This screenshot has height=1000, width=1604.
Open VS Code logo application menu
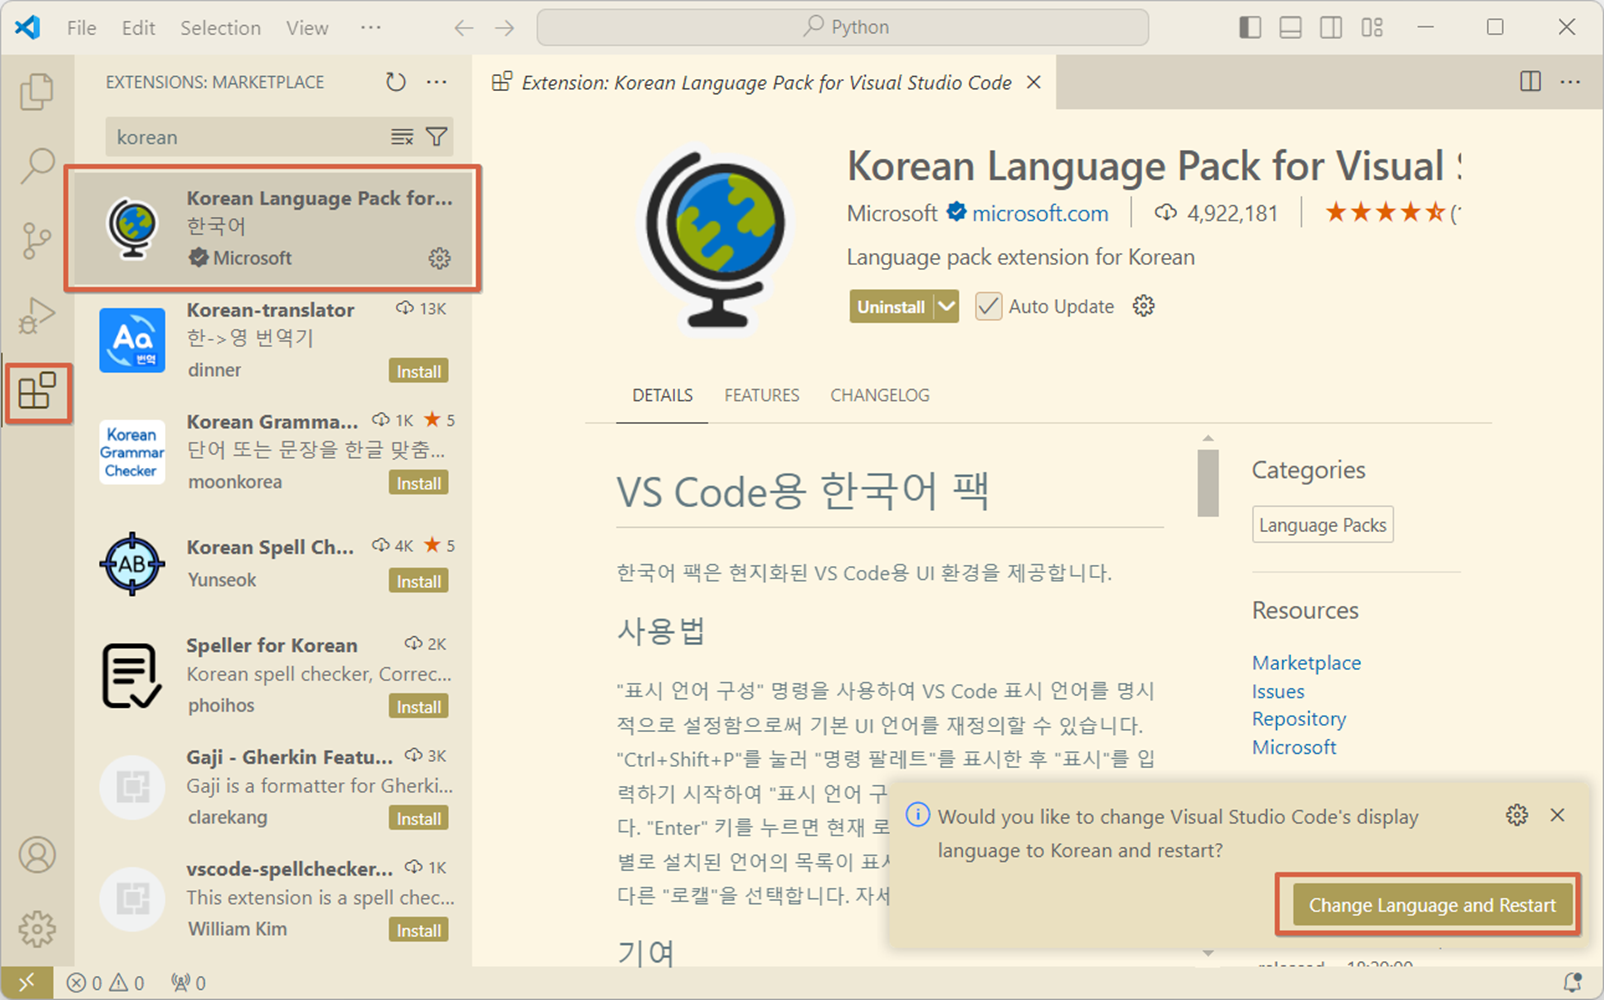[x=28, y=27]
